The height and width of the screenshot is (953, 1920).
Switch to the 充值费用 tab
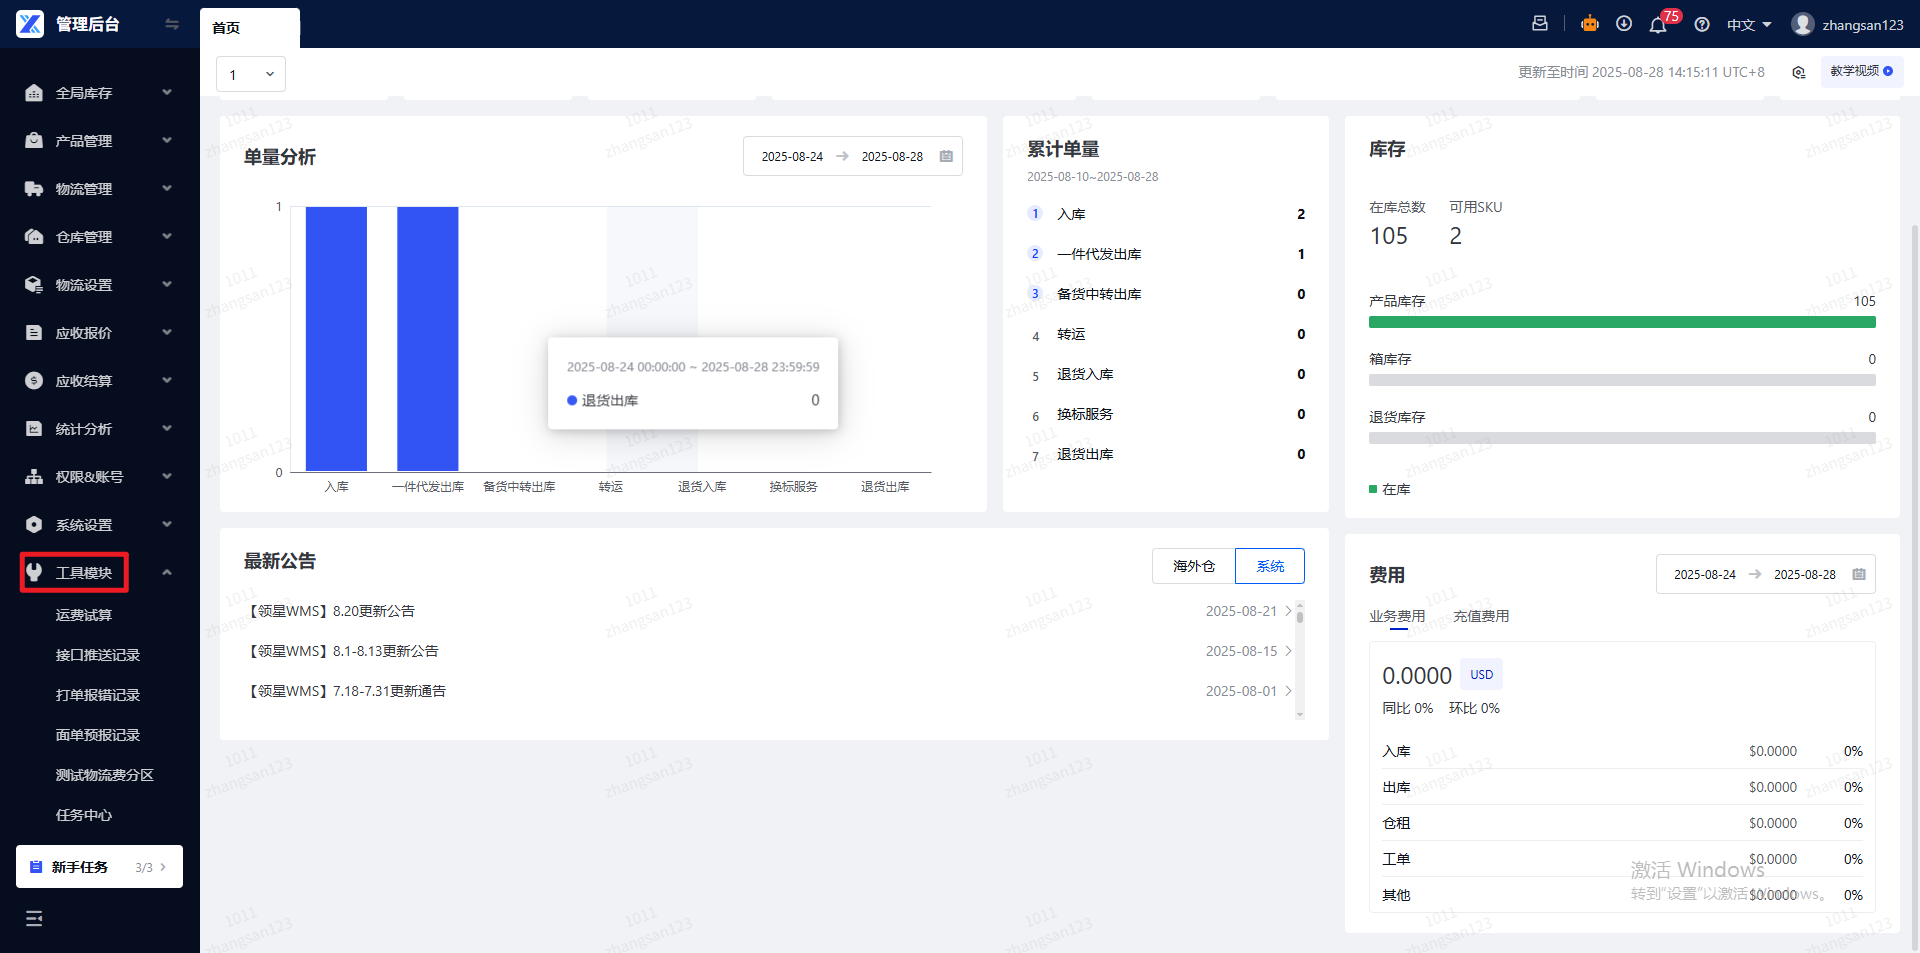point(1481,616)
